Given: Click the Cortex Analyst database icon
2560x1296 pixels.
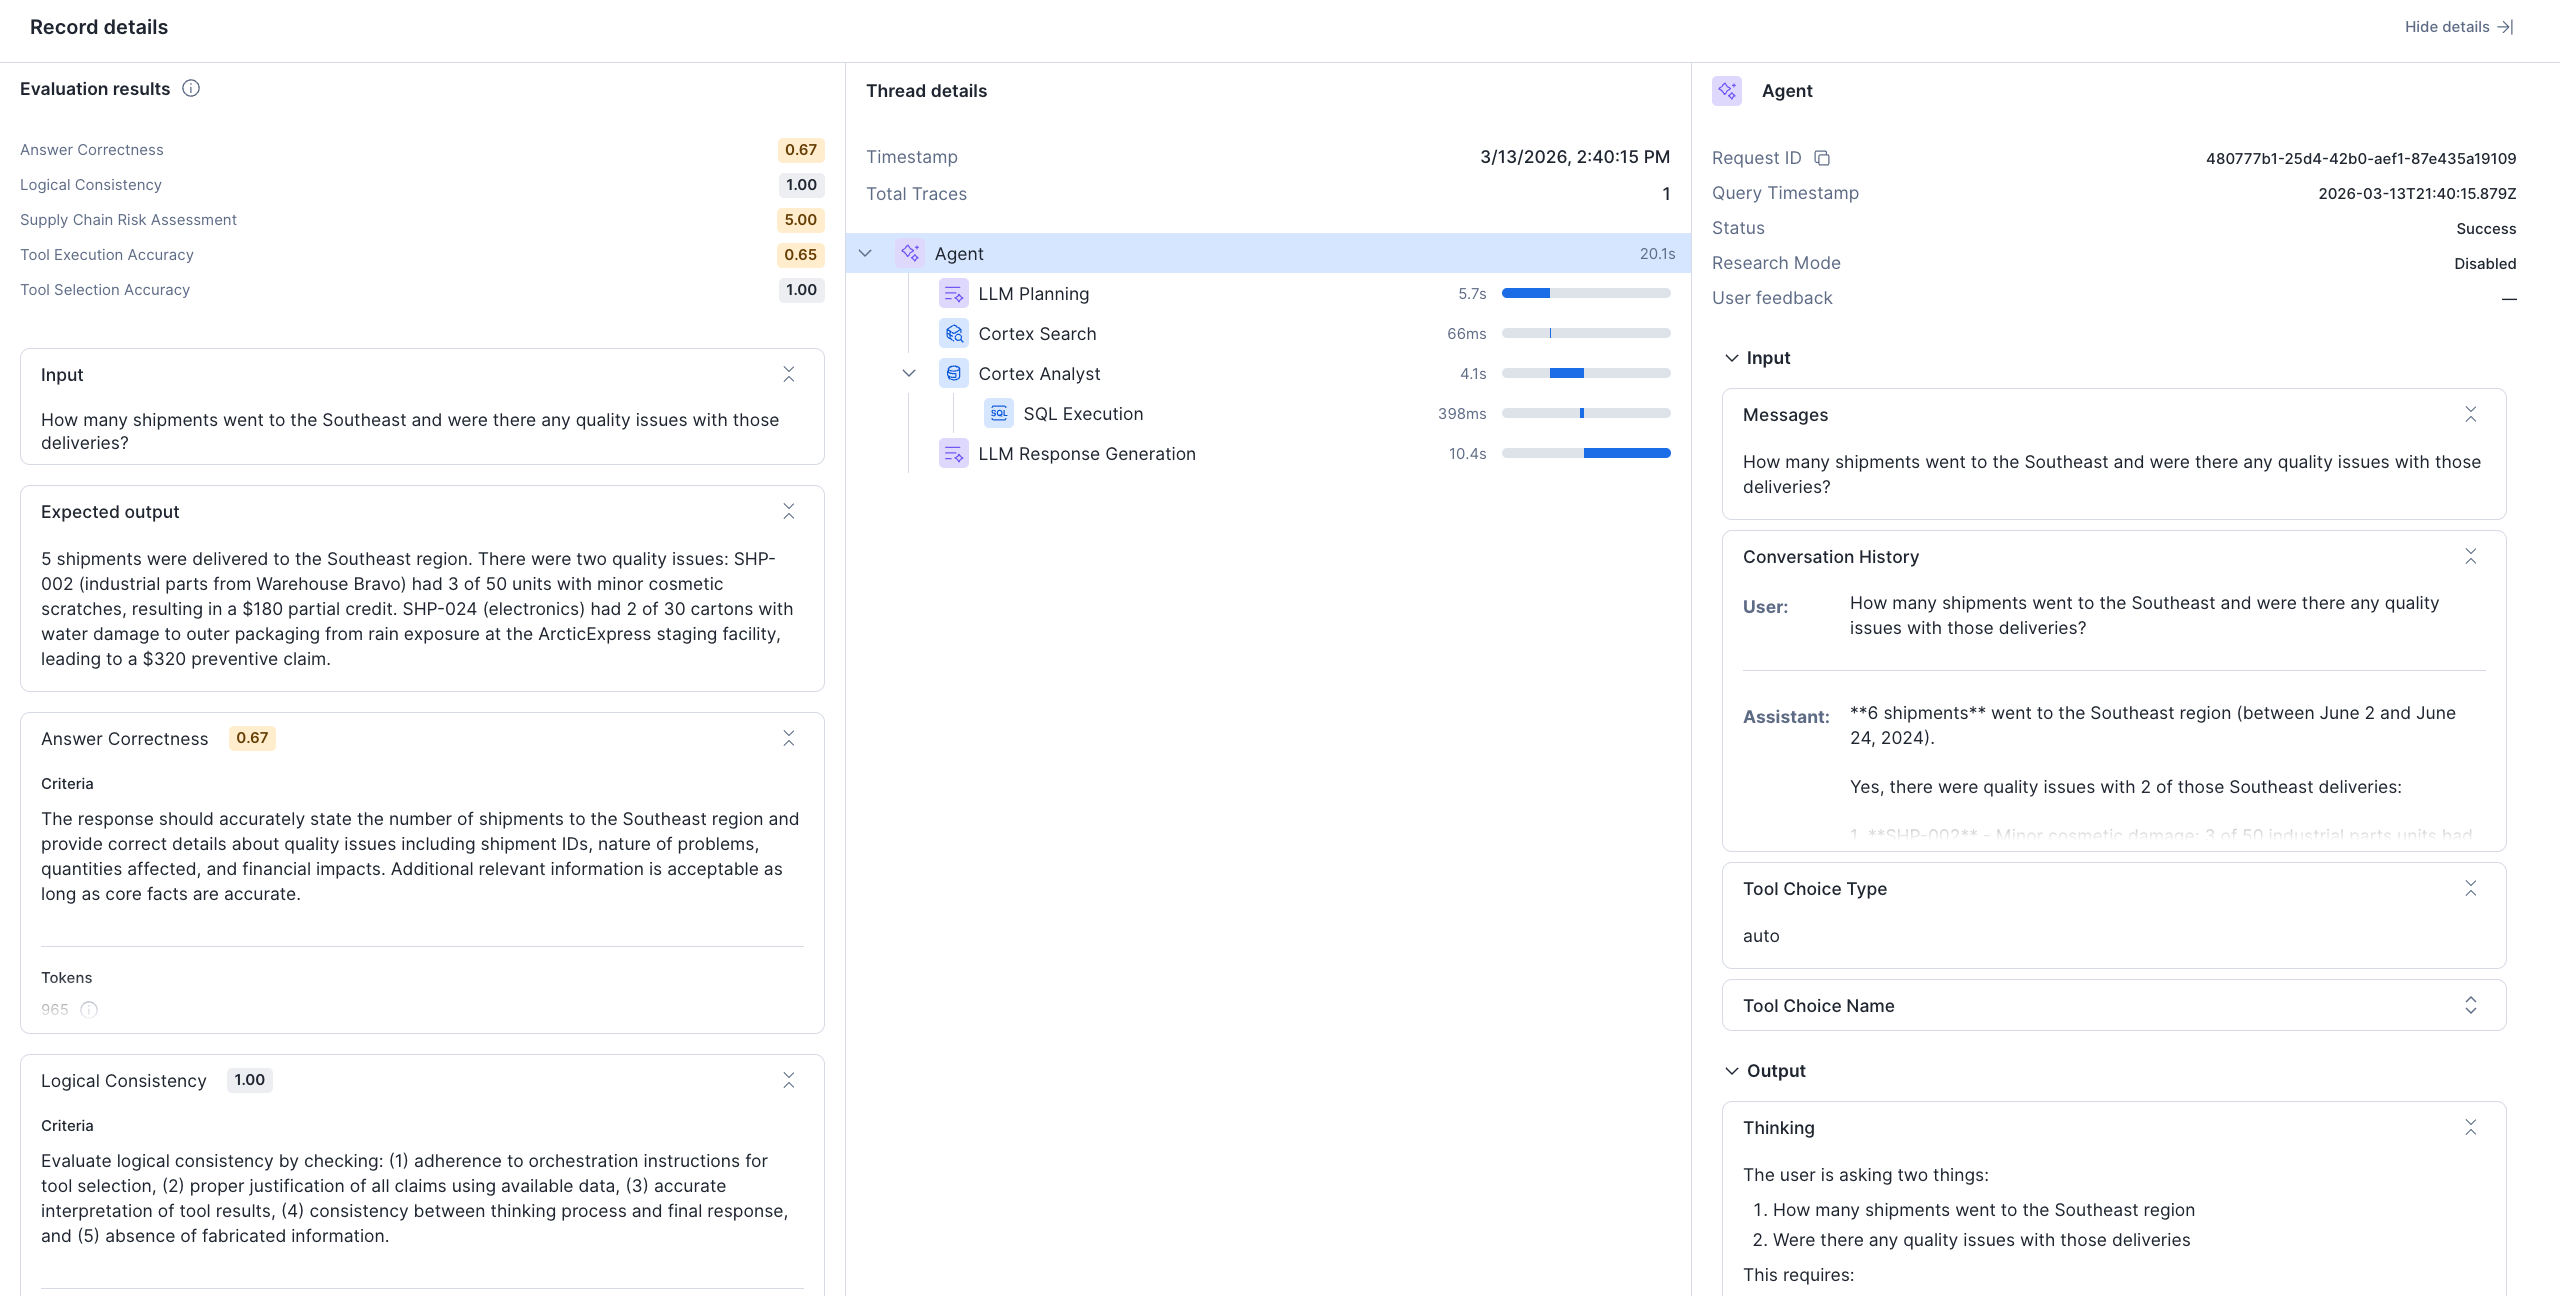Looking at the screenshot, I should coord(953,374).
